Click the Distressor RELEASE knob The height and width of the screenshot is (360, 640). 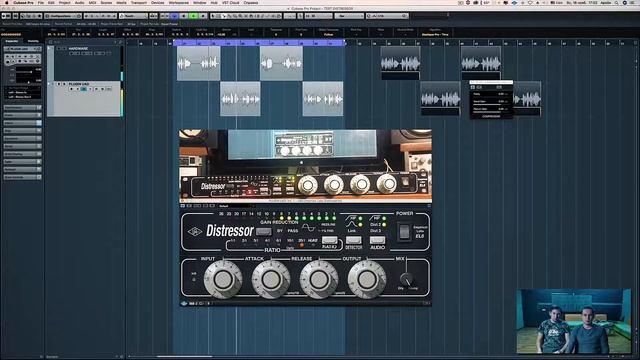point(319,279)
